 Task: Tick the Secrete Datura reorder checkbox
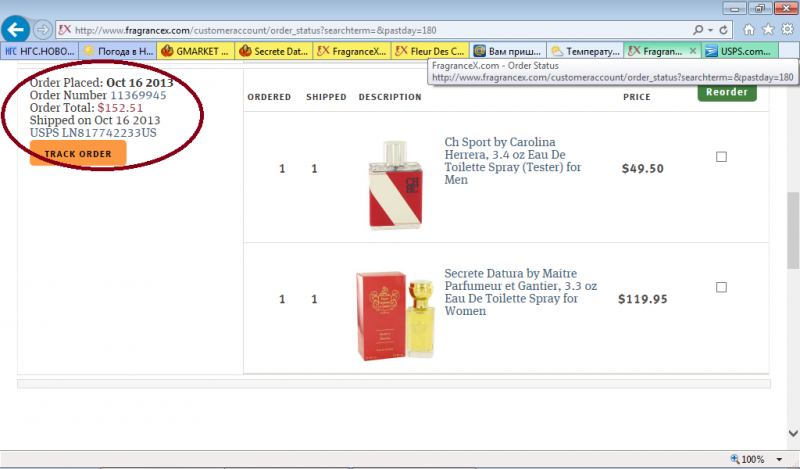coord(721,287)
